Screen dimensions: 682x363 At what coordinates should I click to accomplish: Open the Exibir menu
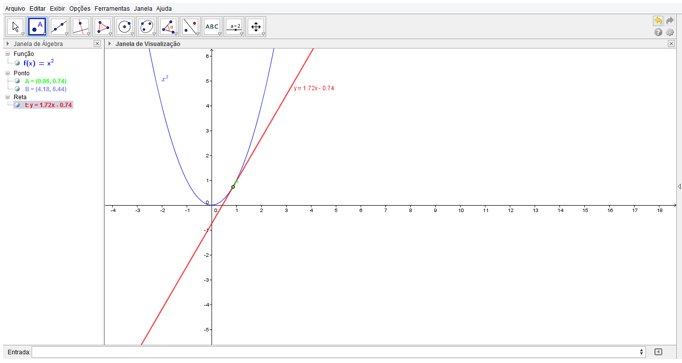coord(57,9)
